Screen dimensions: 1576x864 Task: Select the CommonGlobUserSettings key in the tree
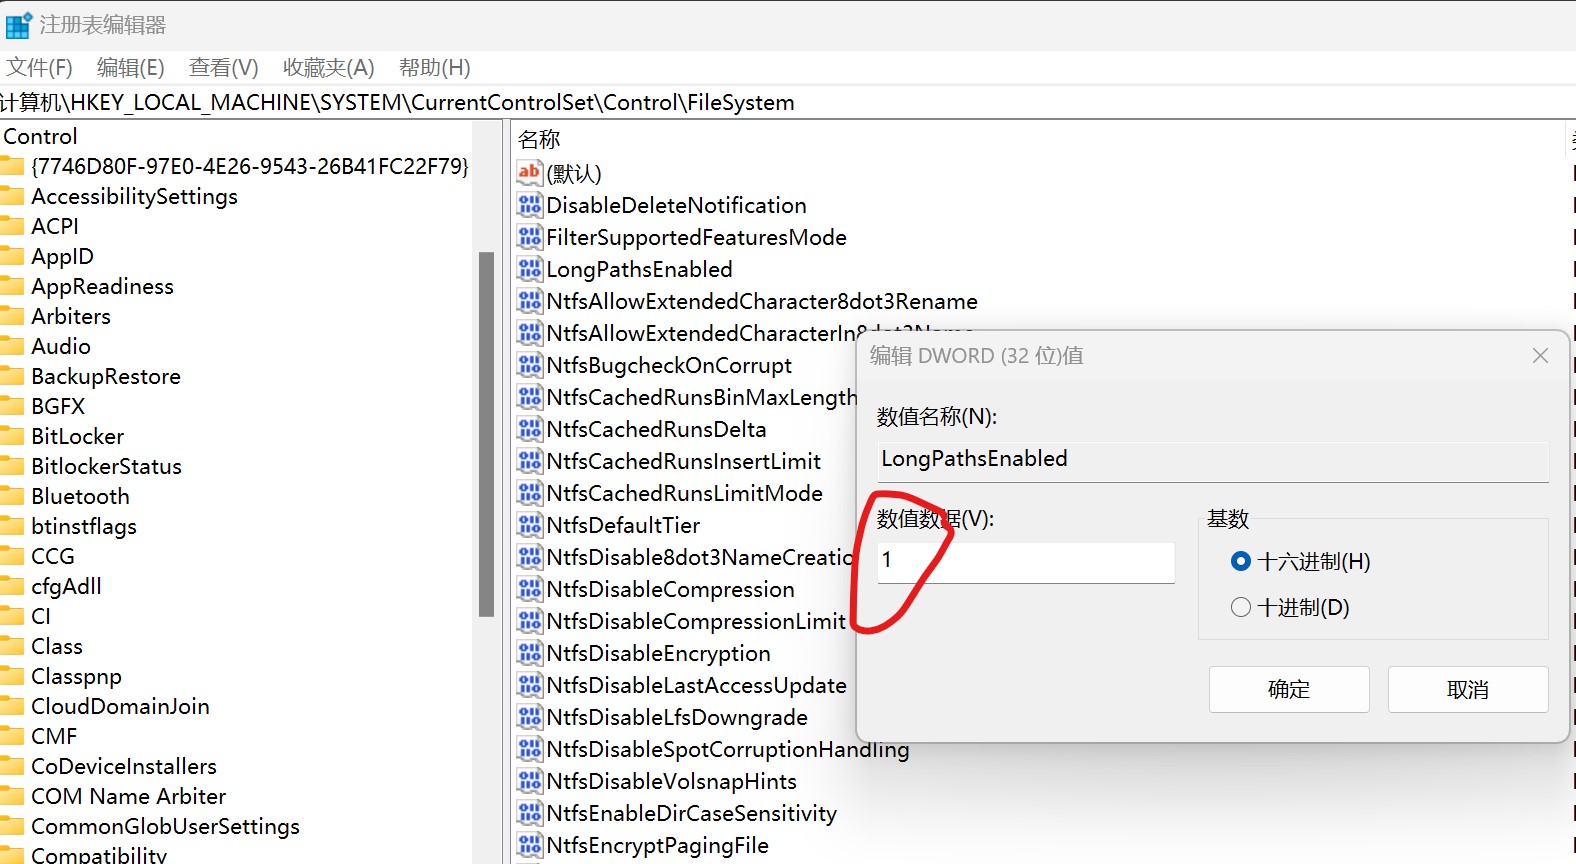165,826
